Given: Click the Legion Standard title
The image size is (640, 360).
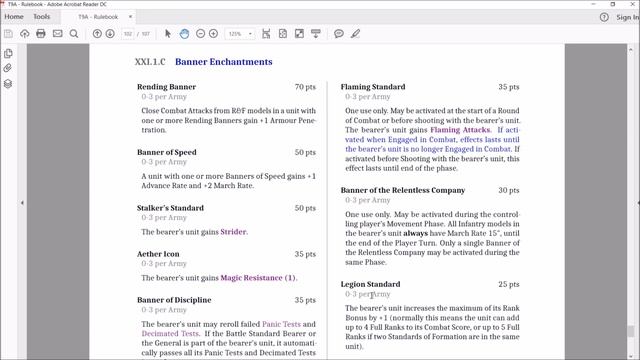Looking at the screenshot, I should click(x=370, y=284).
